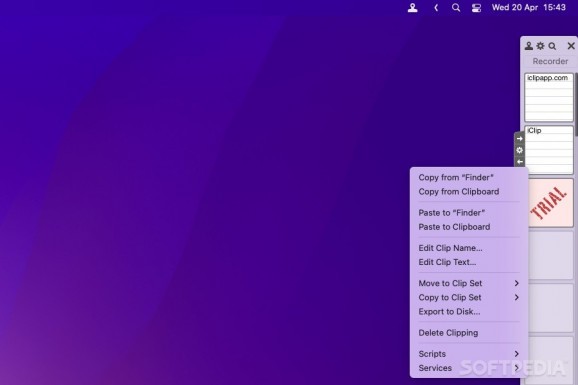This screenshot has width=578, height=385.
Task: Open the Move to Clip Set submenu
Action: (x=469, y=283)
